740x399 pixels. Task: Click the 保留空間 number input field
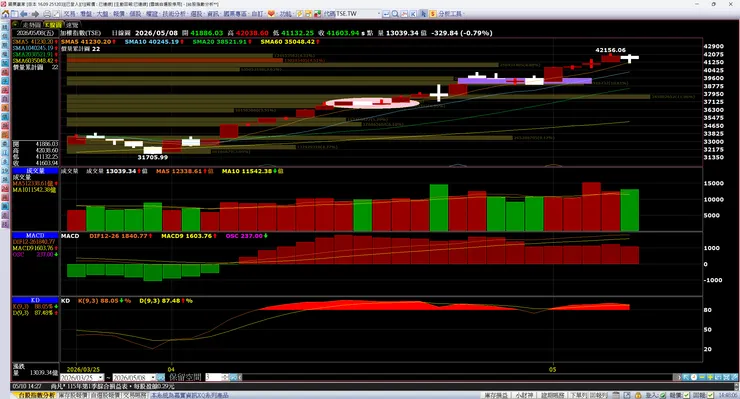(x=212, y=377)
